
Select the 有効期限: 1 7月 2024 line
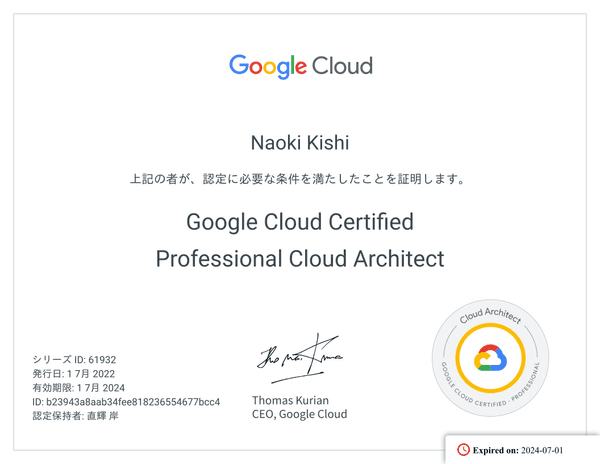click(78, 388)
